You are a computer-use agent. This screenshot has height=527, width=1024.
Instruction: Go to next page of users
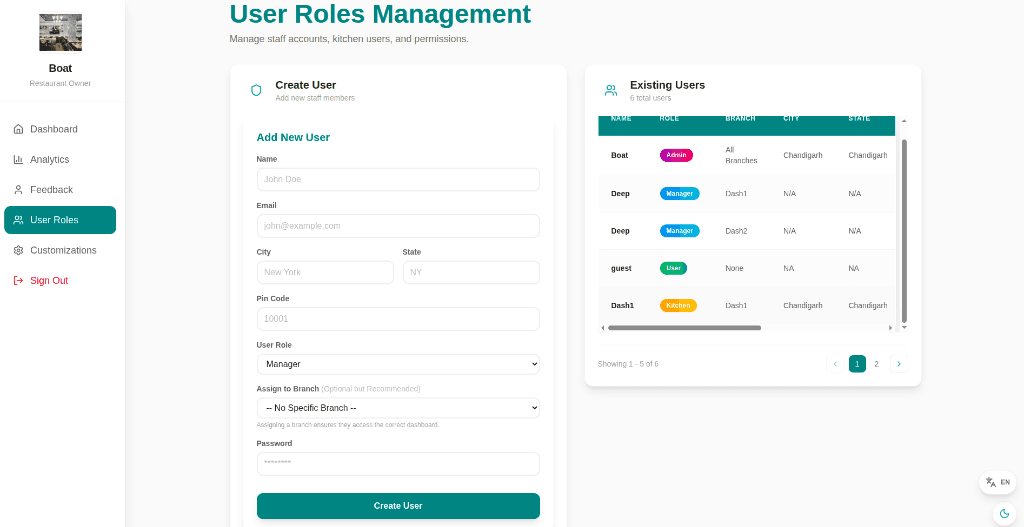tap(899, 364)
